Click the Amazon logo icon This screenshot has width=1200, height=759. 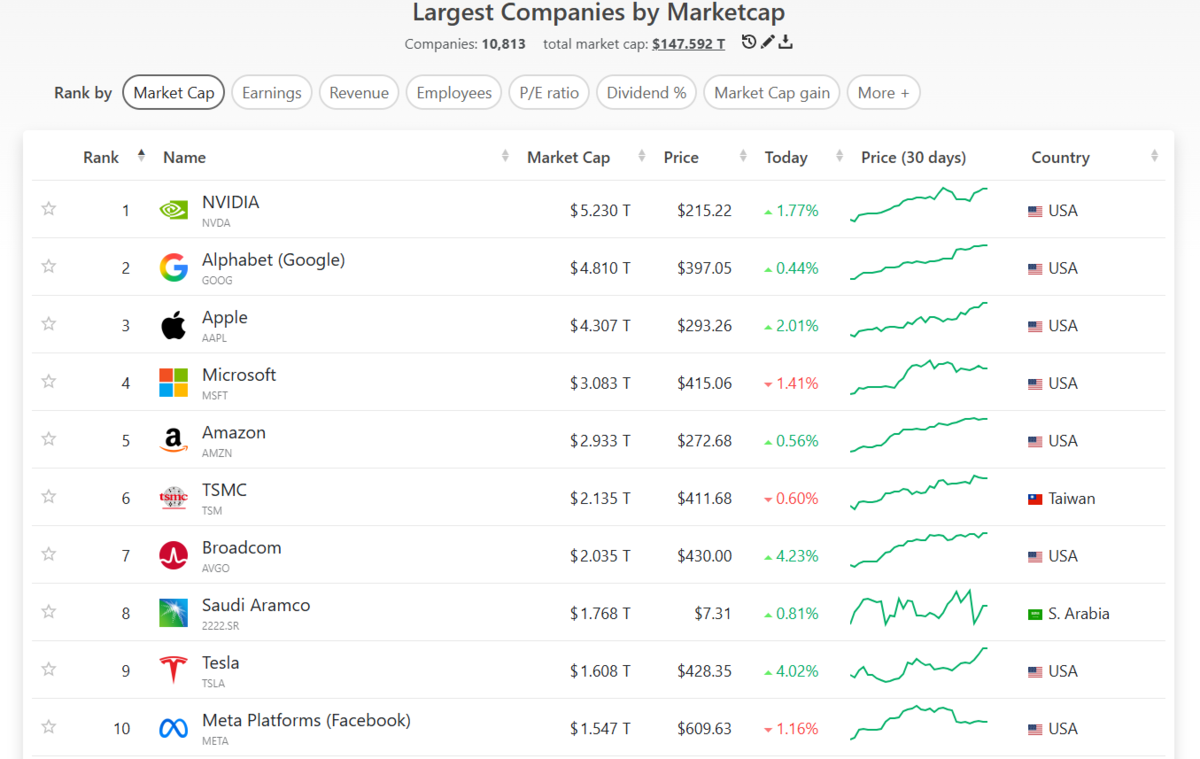[x=173, y=440]
